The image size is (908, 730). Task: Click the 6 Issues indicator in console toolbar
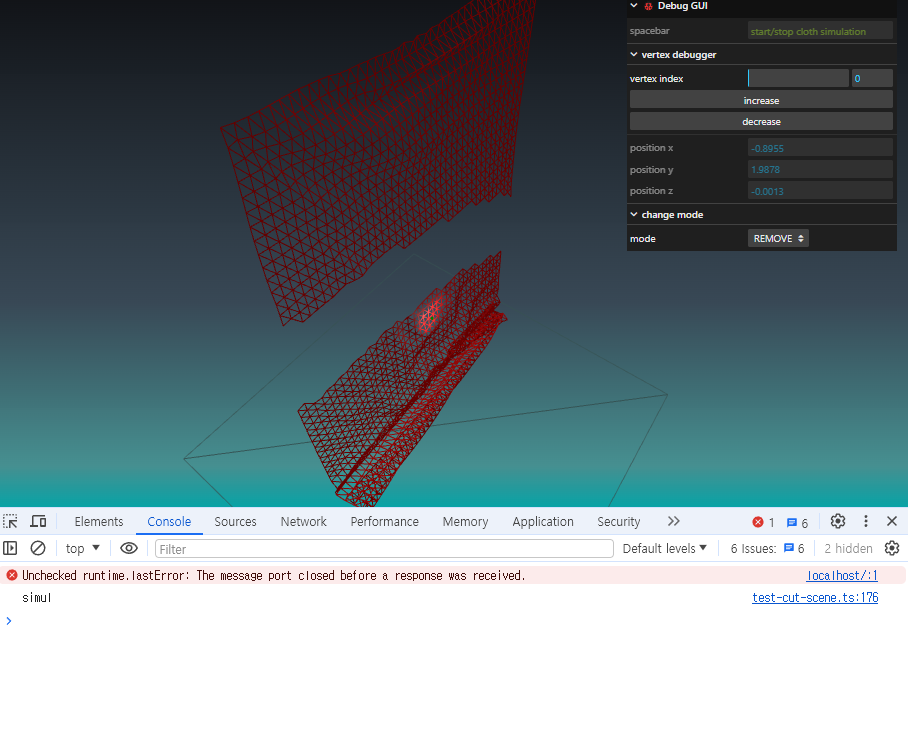(767, 548)
